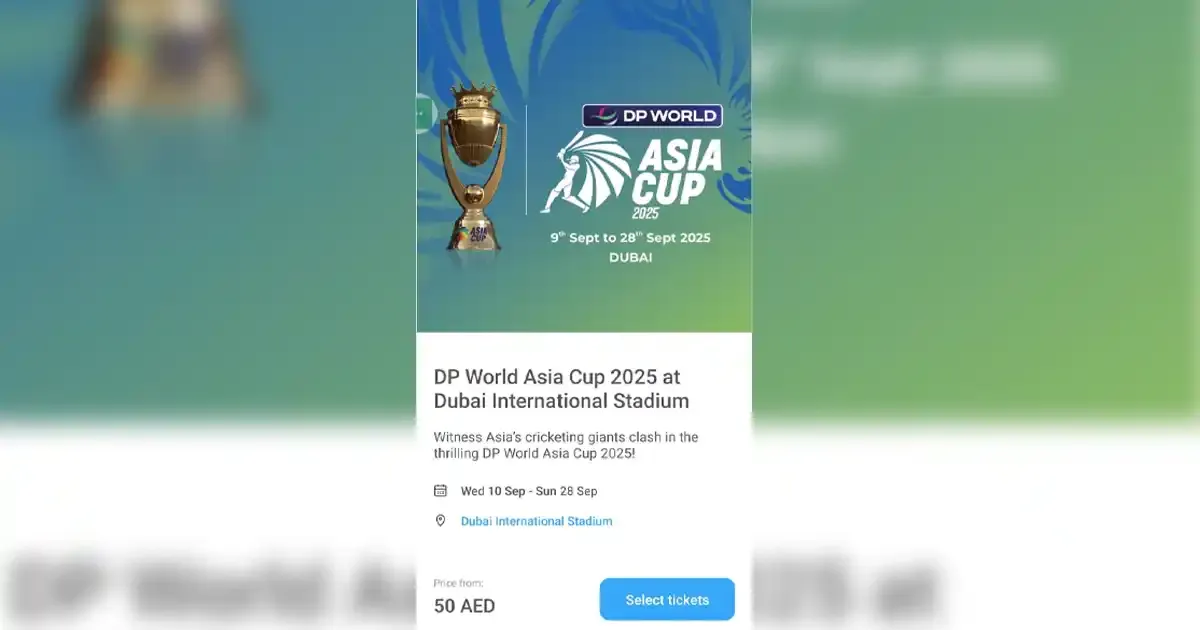Tap the green back button on banner edge
The height and width of the screenshot is (630, 1200).
pyautogui.click(x=424, y=114)
